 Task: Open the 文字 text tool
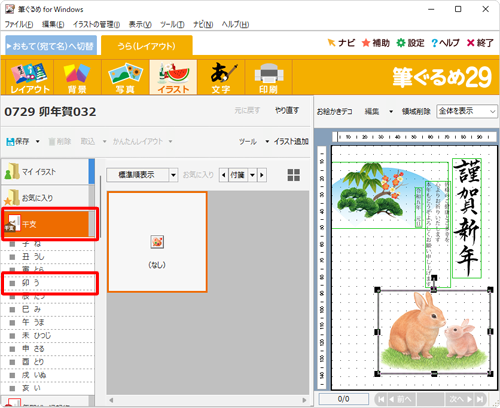pyautogui.click(x=221, y=77)
